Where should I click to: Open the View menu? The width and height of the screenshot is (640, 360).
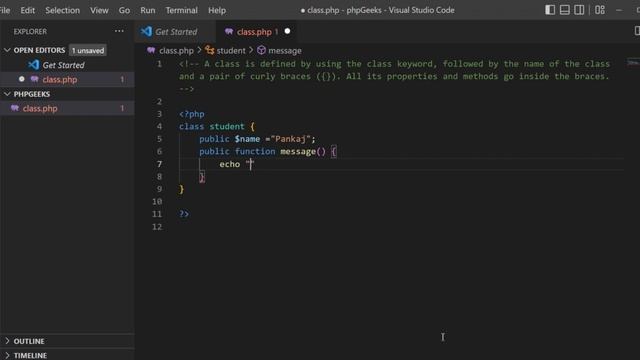[99, 10]
